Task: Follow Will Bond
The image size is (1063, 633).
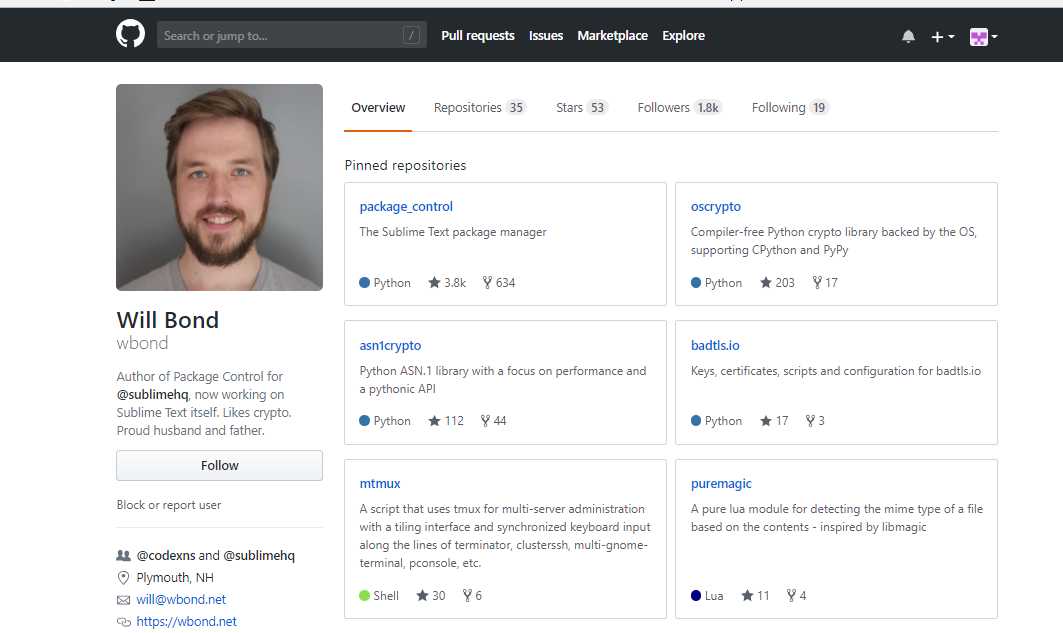Action: pos(219,465)
